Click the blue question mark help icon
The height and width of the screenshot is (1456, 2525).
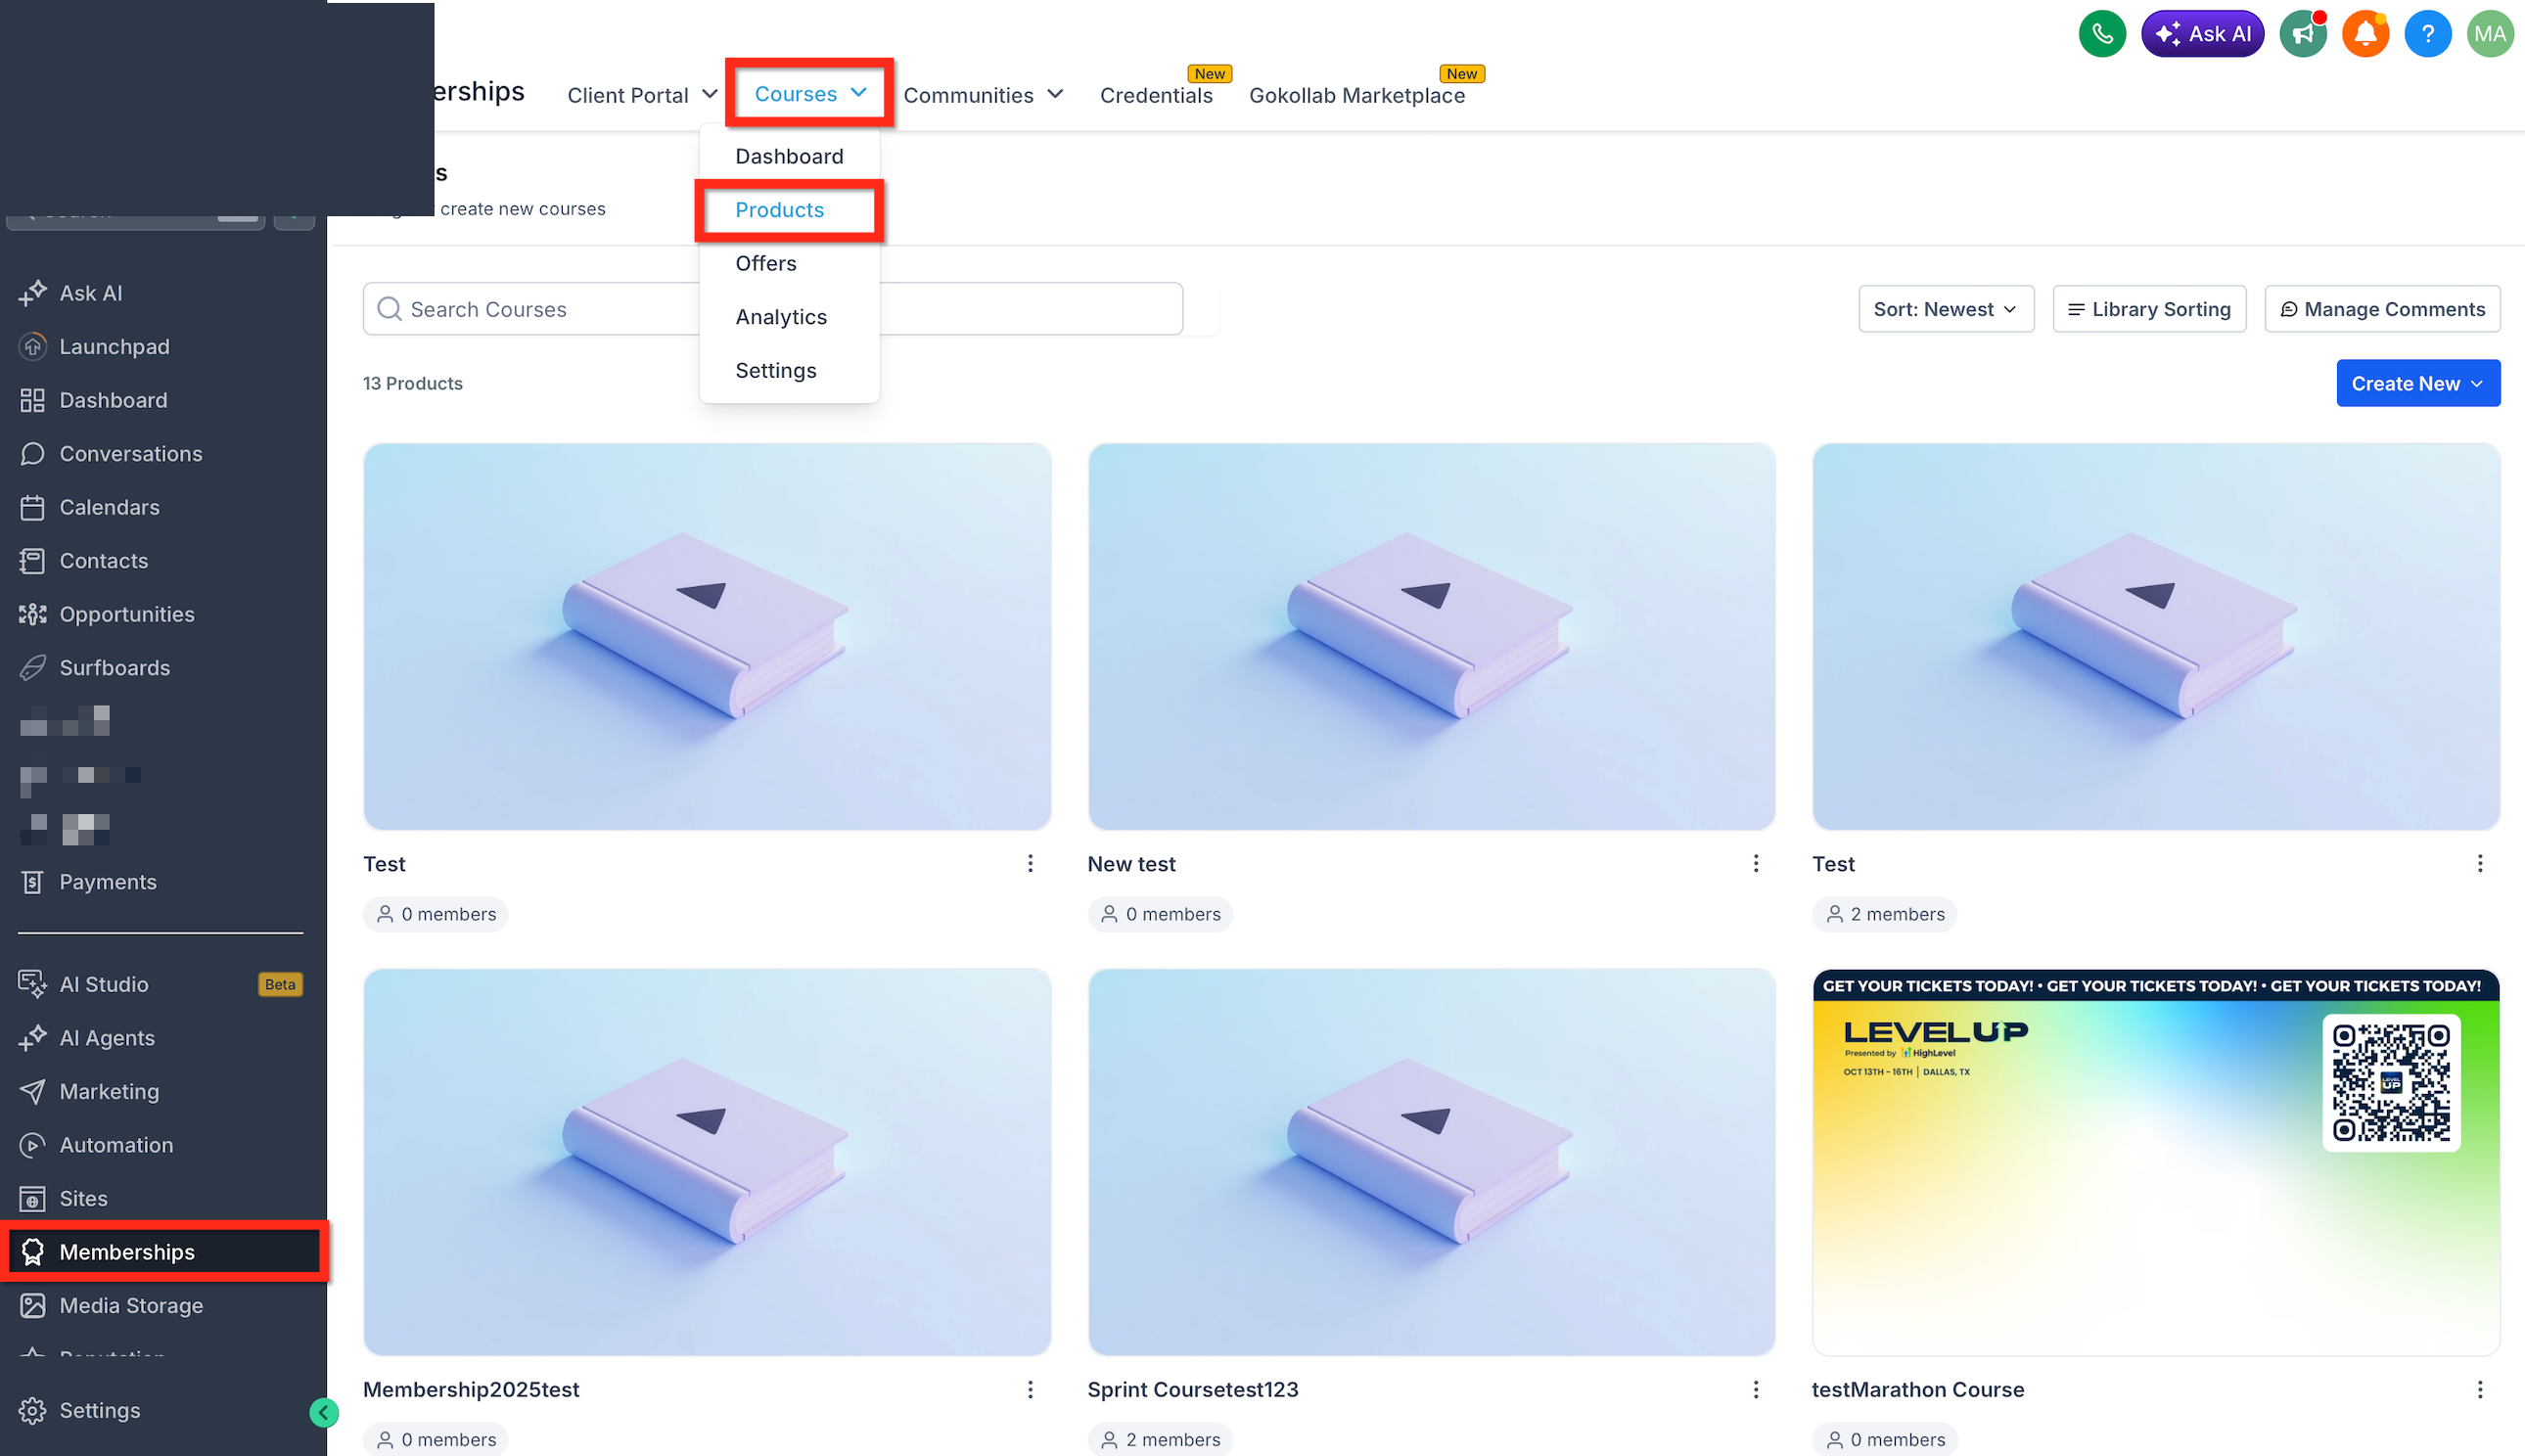click(x=2427, y=34)
